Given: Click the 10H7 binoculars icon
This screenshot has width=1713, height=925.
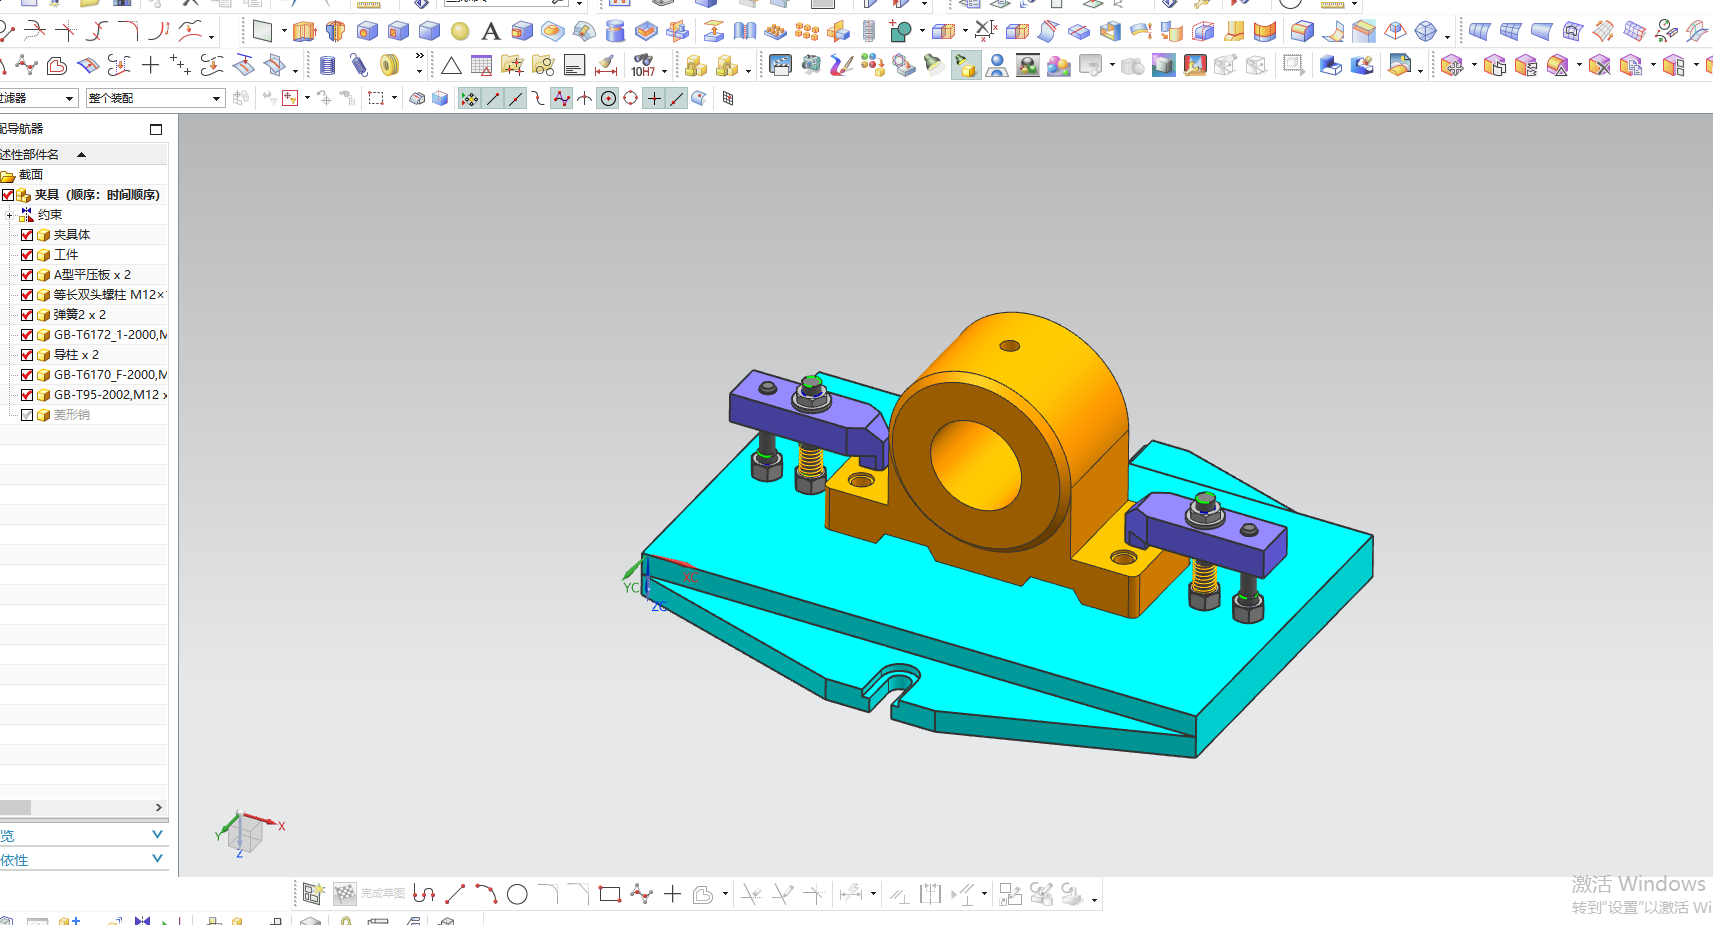Looking at the screenshot, I should [643, 66].
